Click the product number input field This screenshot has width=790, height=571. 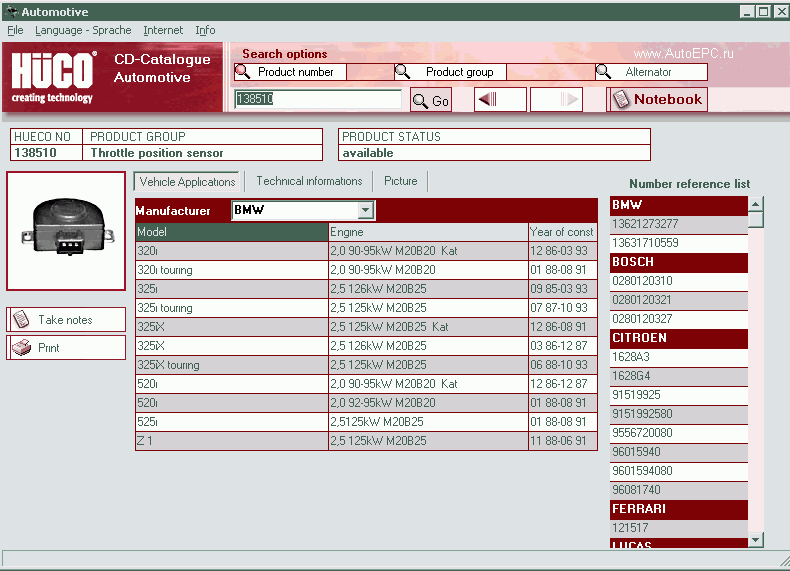[x=318, y=99]
